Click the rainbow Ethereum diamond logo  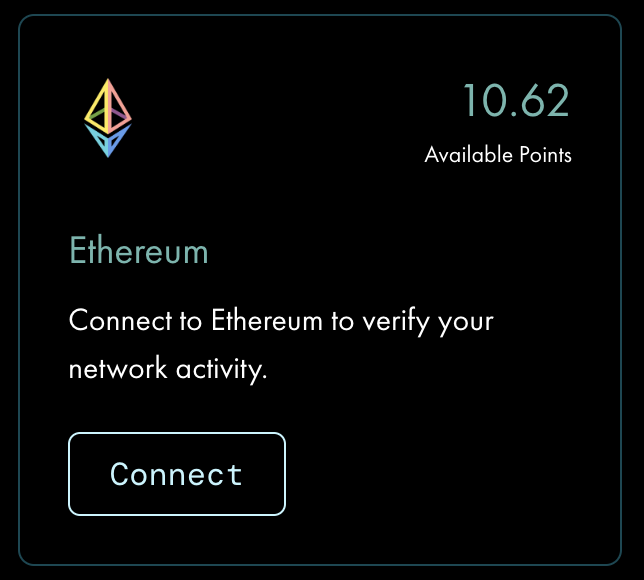coord(108,118)
